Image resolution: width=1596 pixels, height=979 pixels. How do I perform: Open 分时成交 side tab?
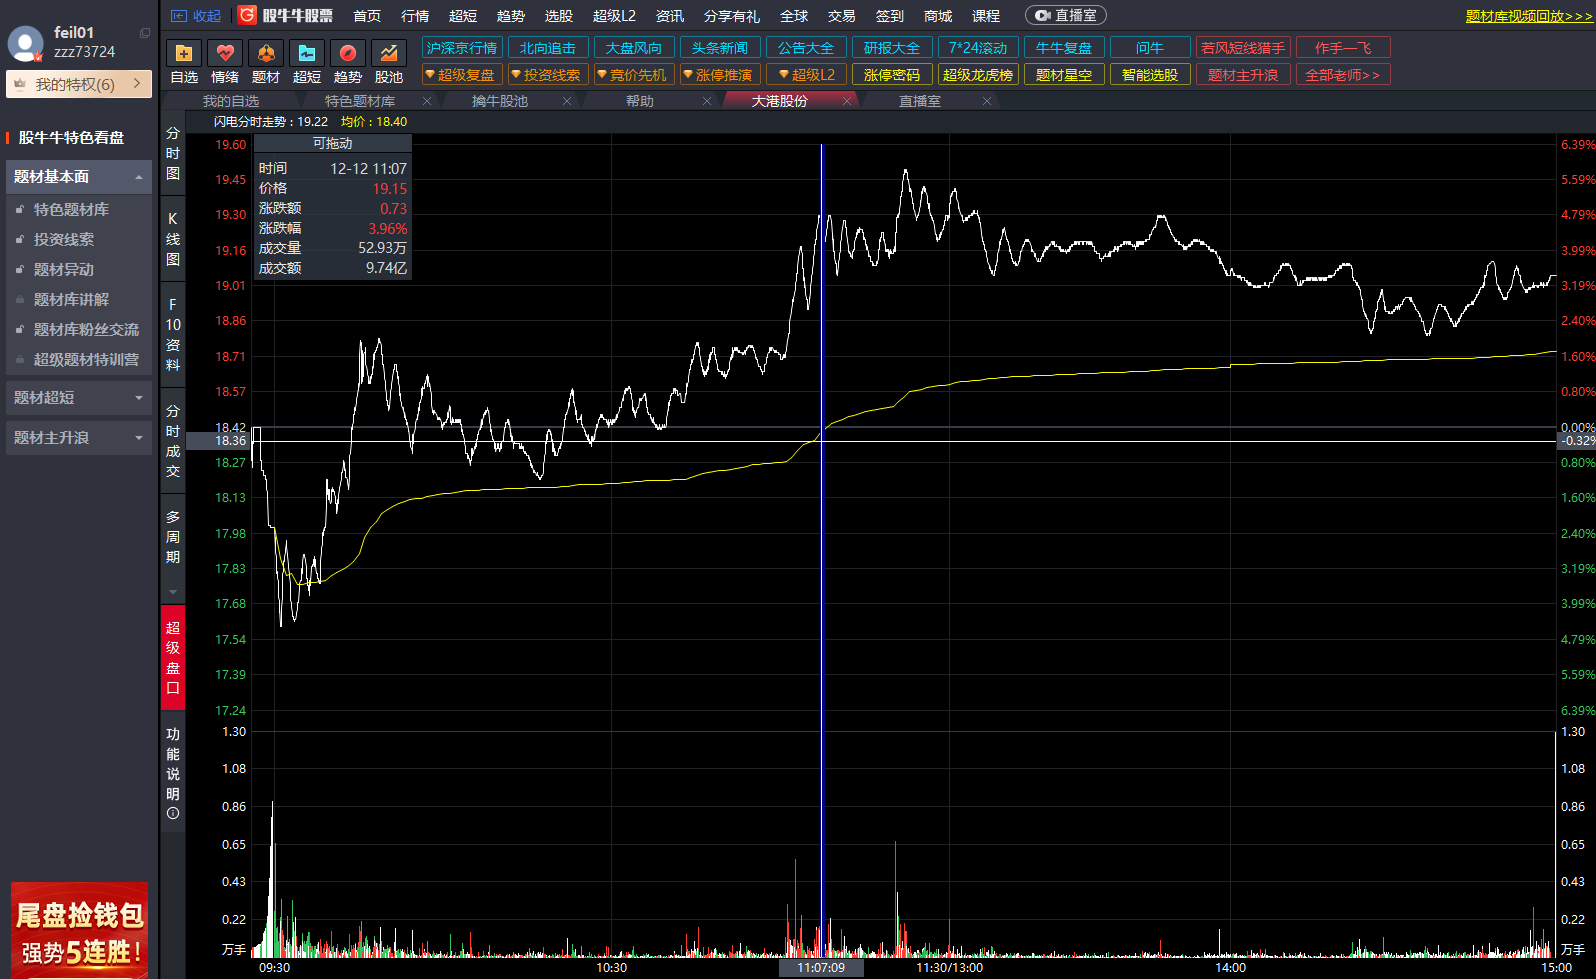[x=173, y=441]
